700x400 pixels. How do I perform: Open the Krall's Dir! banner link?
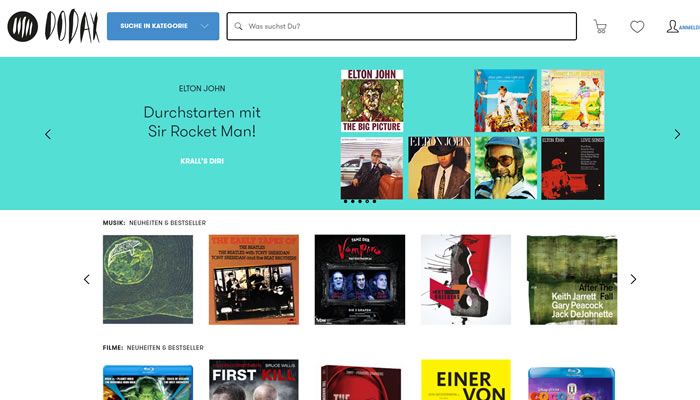pyautogui.click(x=202, y=161)
